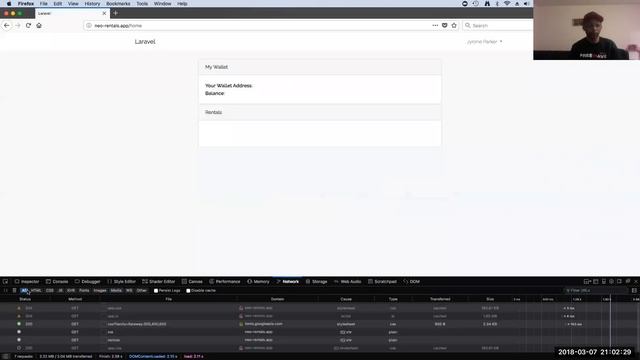Open the Apple menu

click(x=9, y=4)
